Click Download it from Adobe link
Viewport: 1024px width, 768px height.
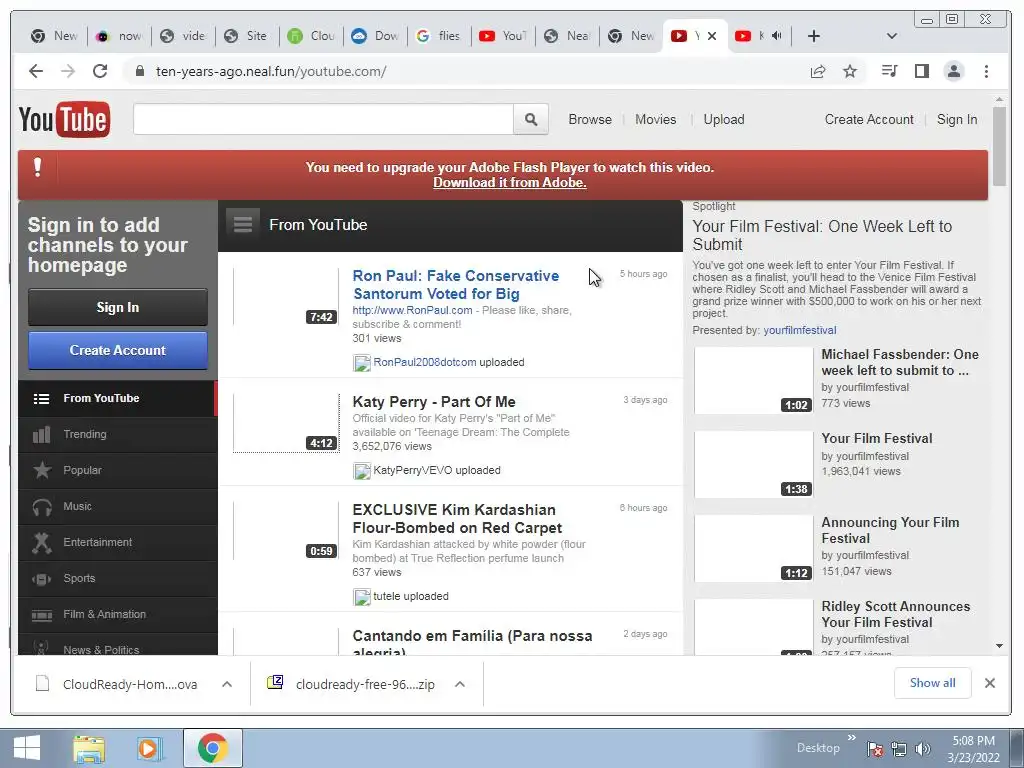[509, 183]
